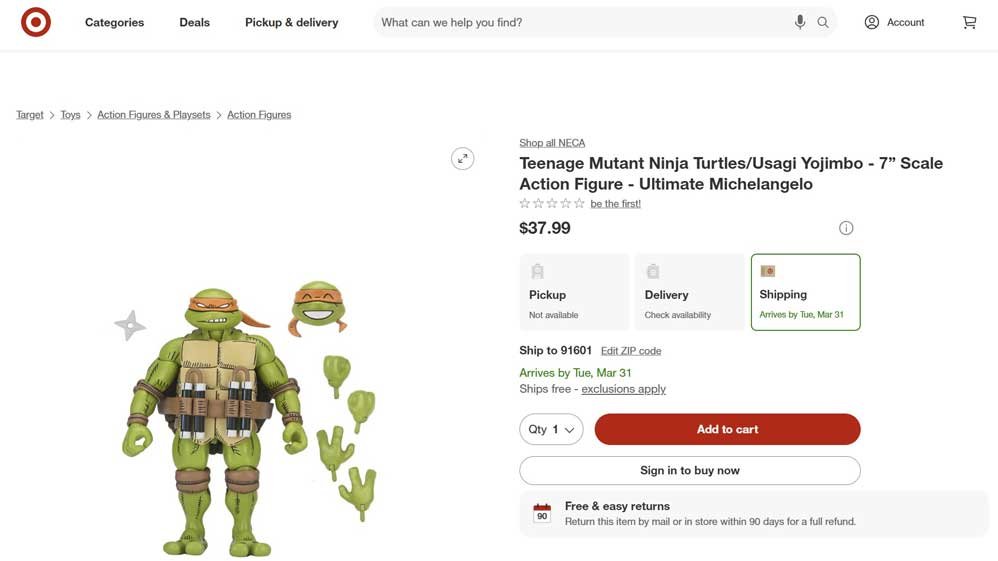
Task: Click the Target bullseye logo
Action: click(x=36, y=22)
